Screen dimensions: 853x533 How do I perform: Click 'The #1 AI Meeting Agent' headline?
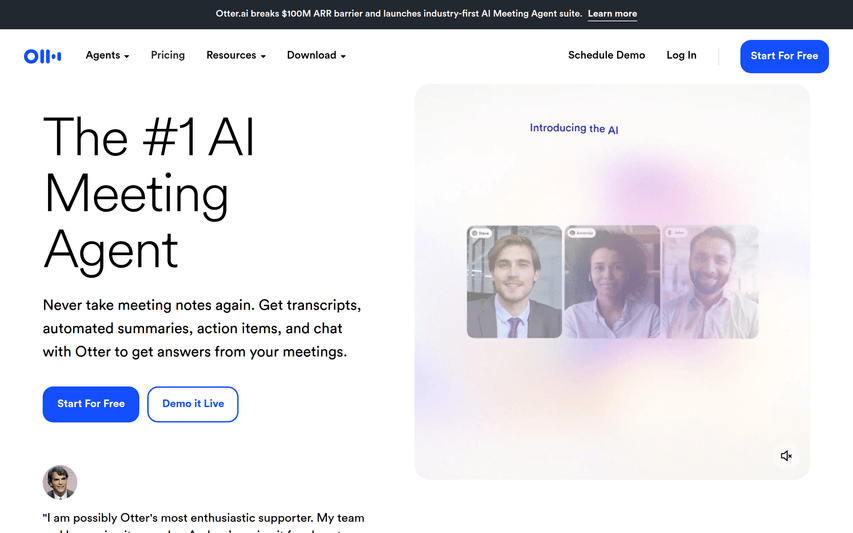(x=150, y=192)
